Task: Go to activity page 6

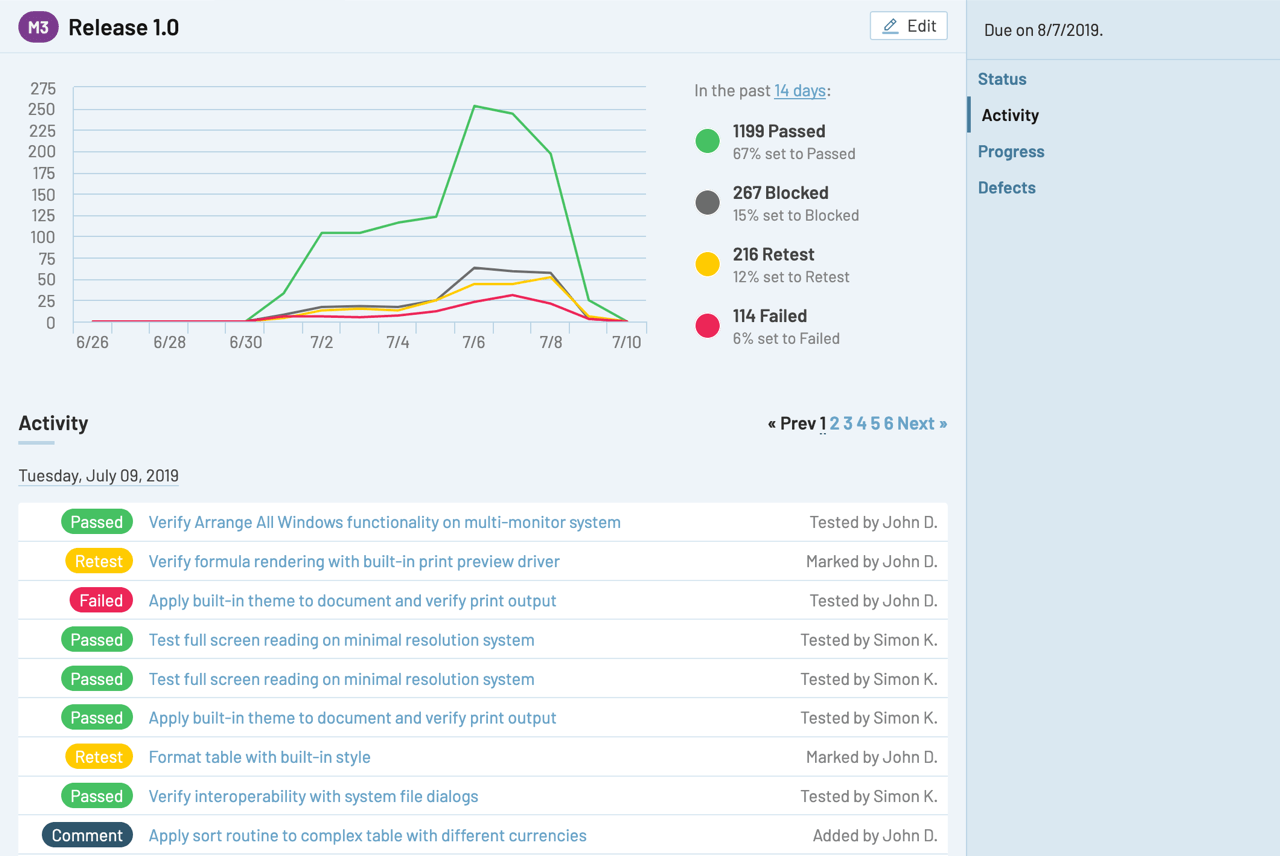Action: [888, 423]
